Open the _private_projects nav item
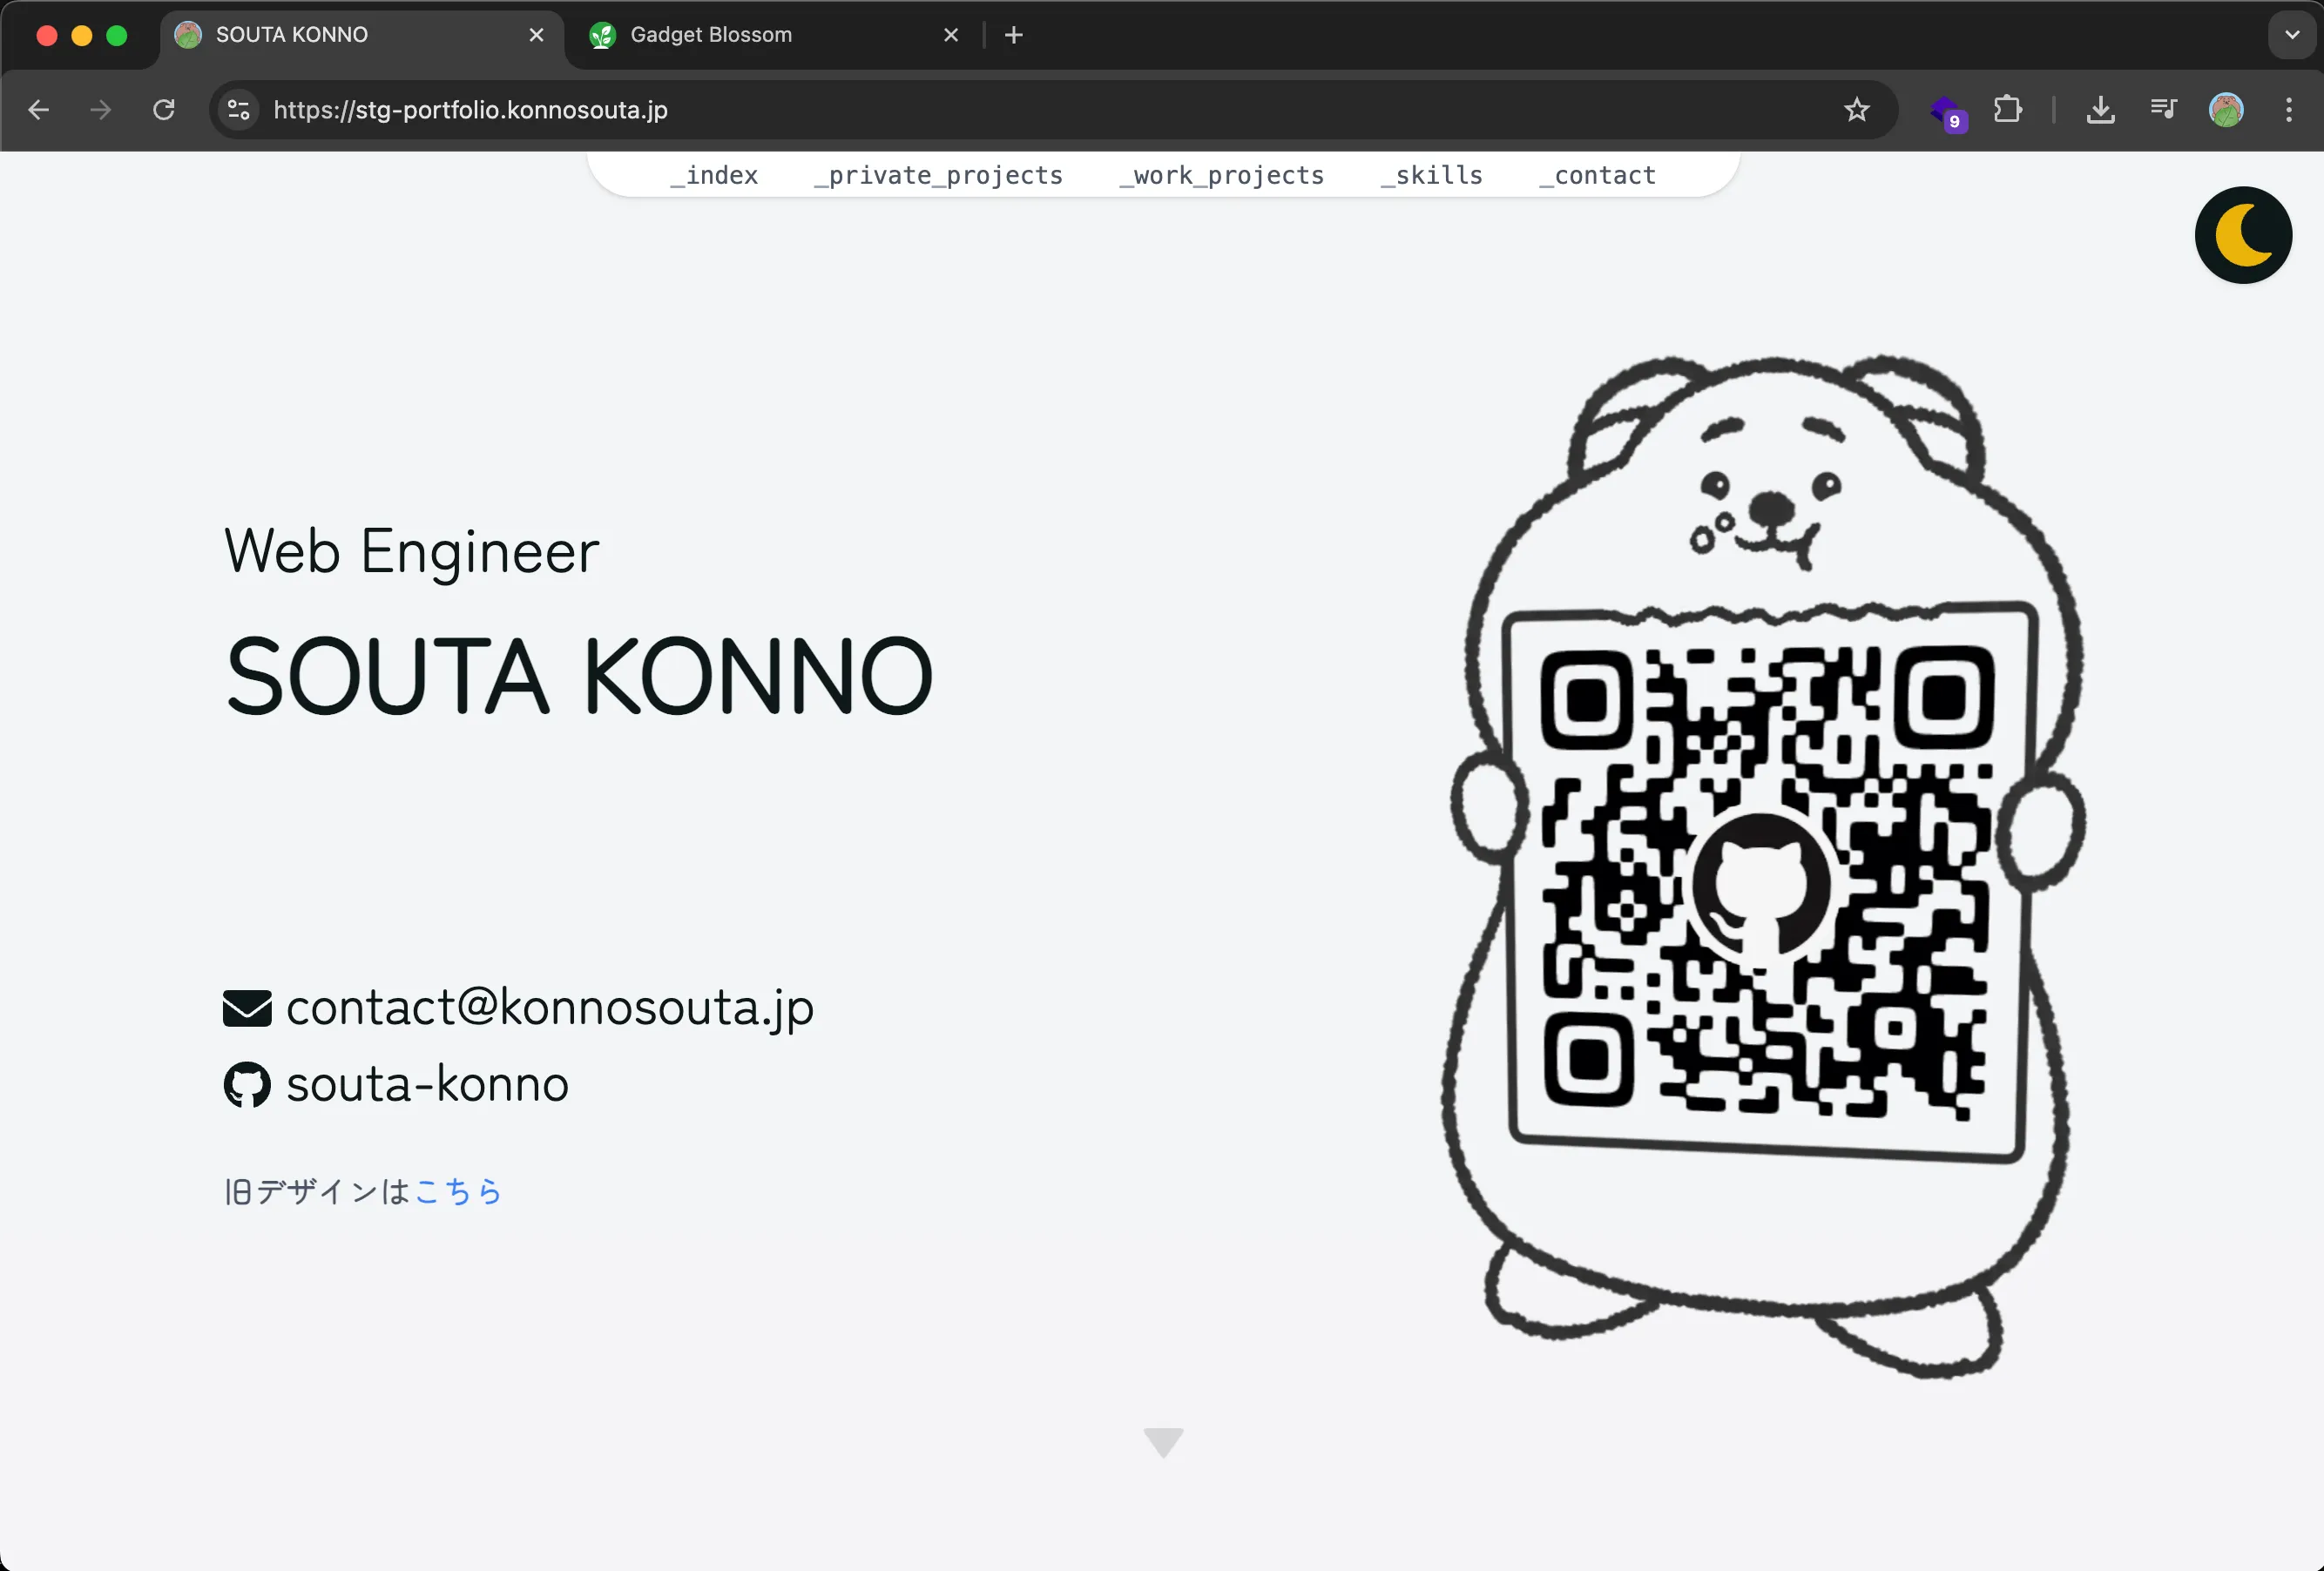Screen dimensions: 2324x1571 click(x=938, y=175)
